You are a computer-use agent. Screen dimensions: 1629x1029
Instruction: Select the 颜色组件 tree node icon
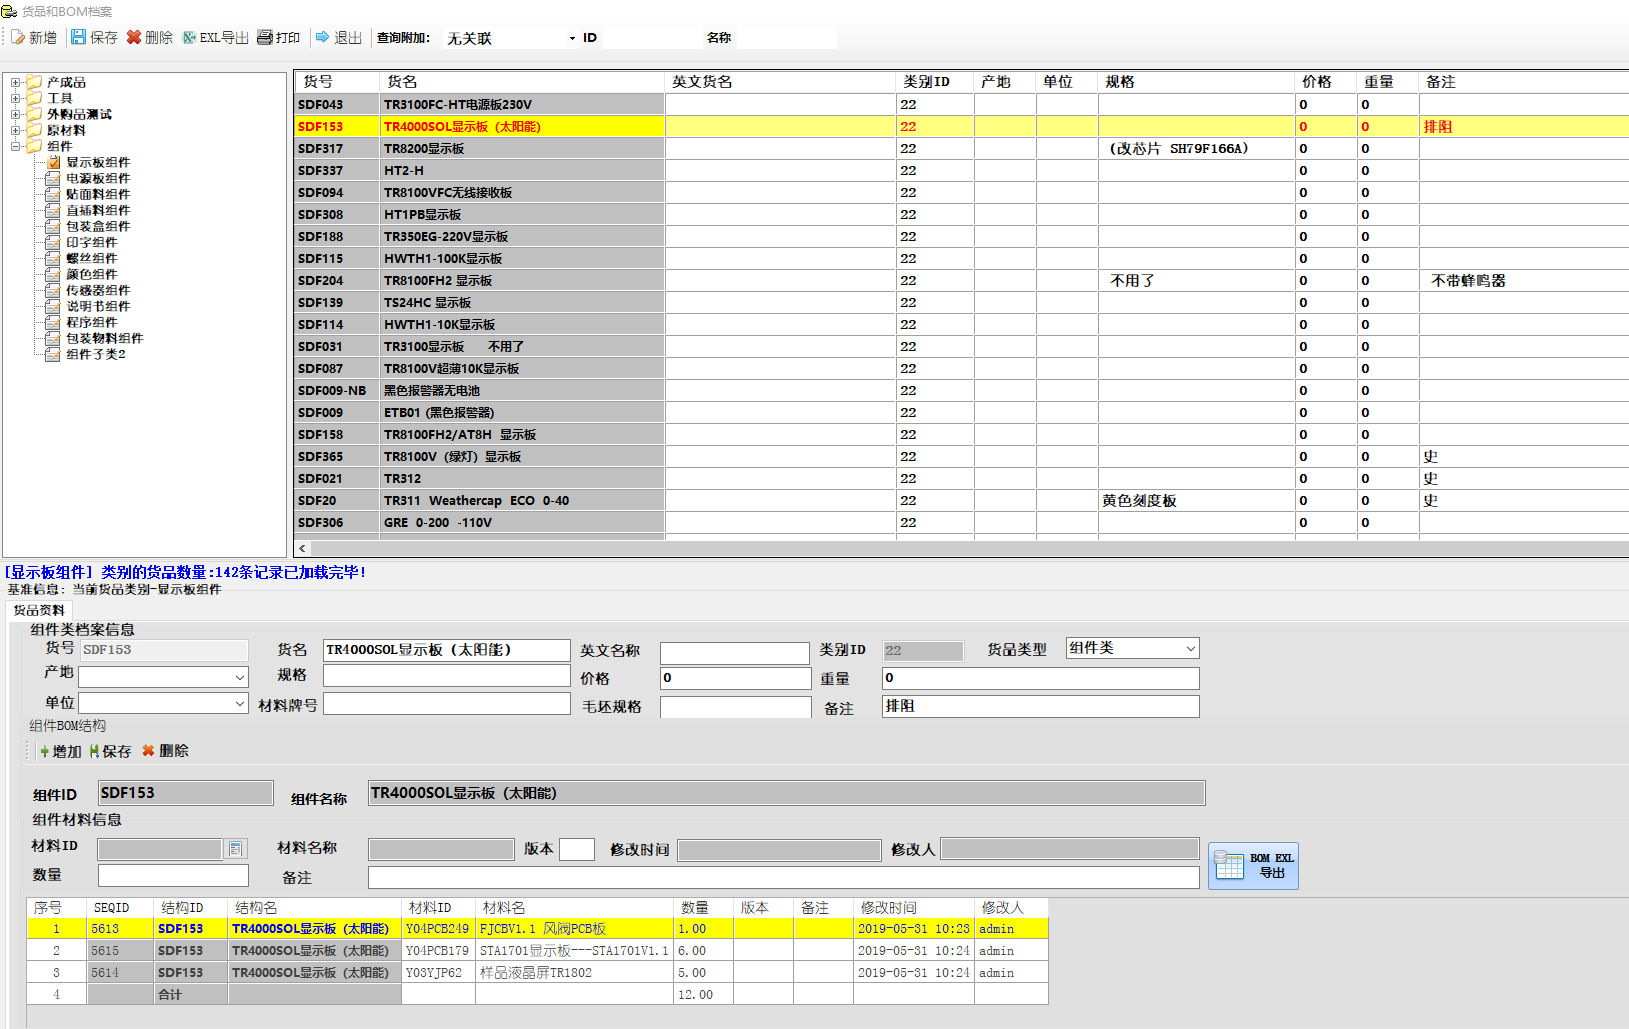coord(54,274)
